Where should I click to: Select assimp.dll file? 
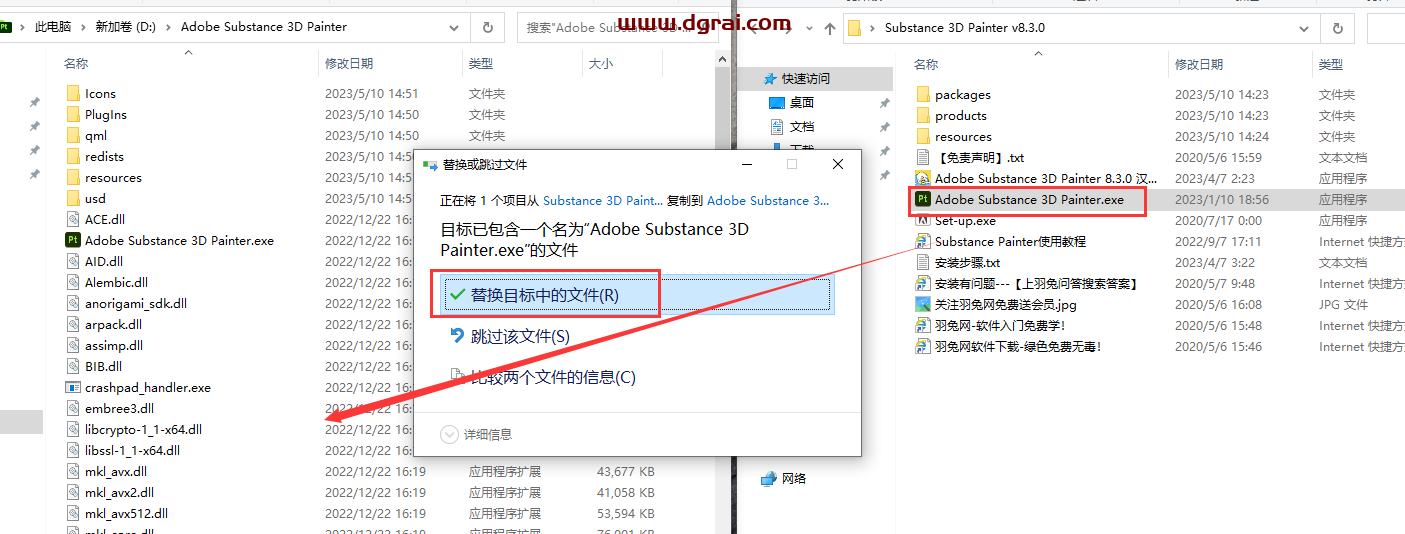pyautogui.click(x=114, y=345)
